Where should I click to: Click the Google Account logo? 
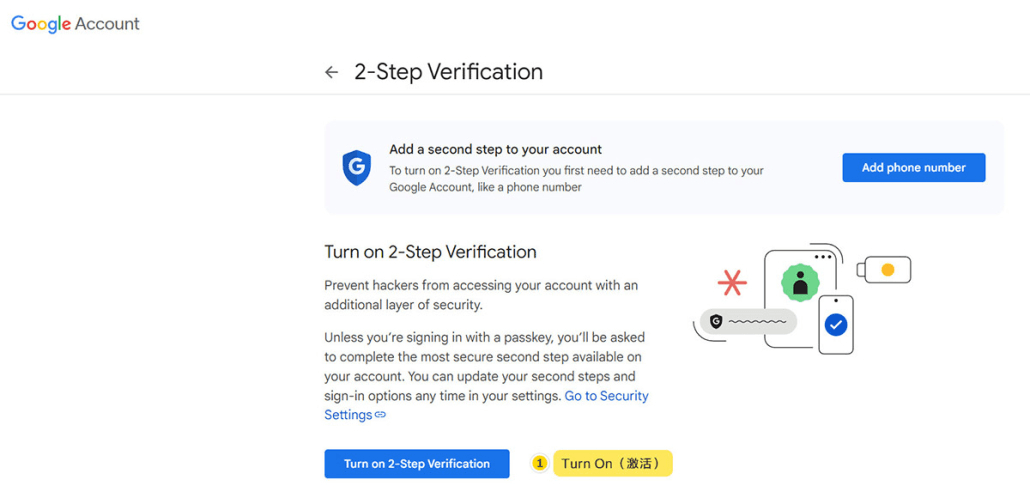click(75, 24)
